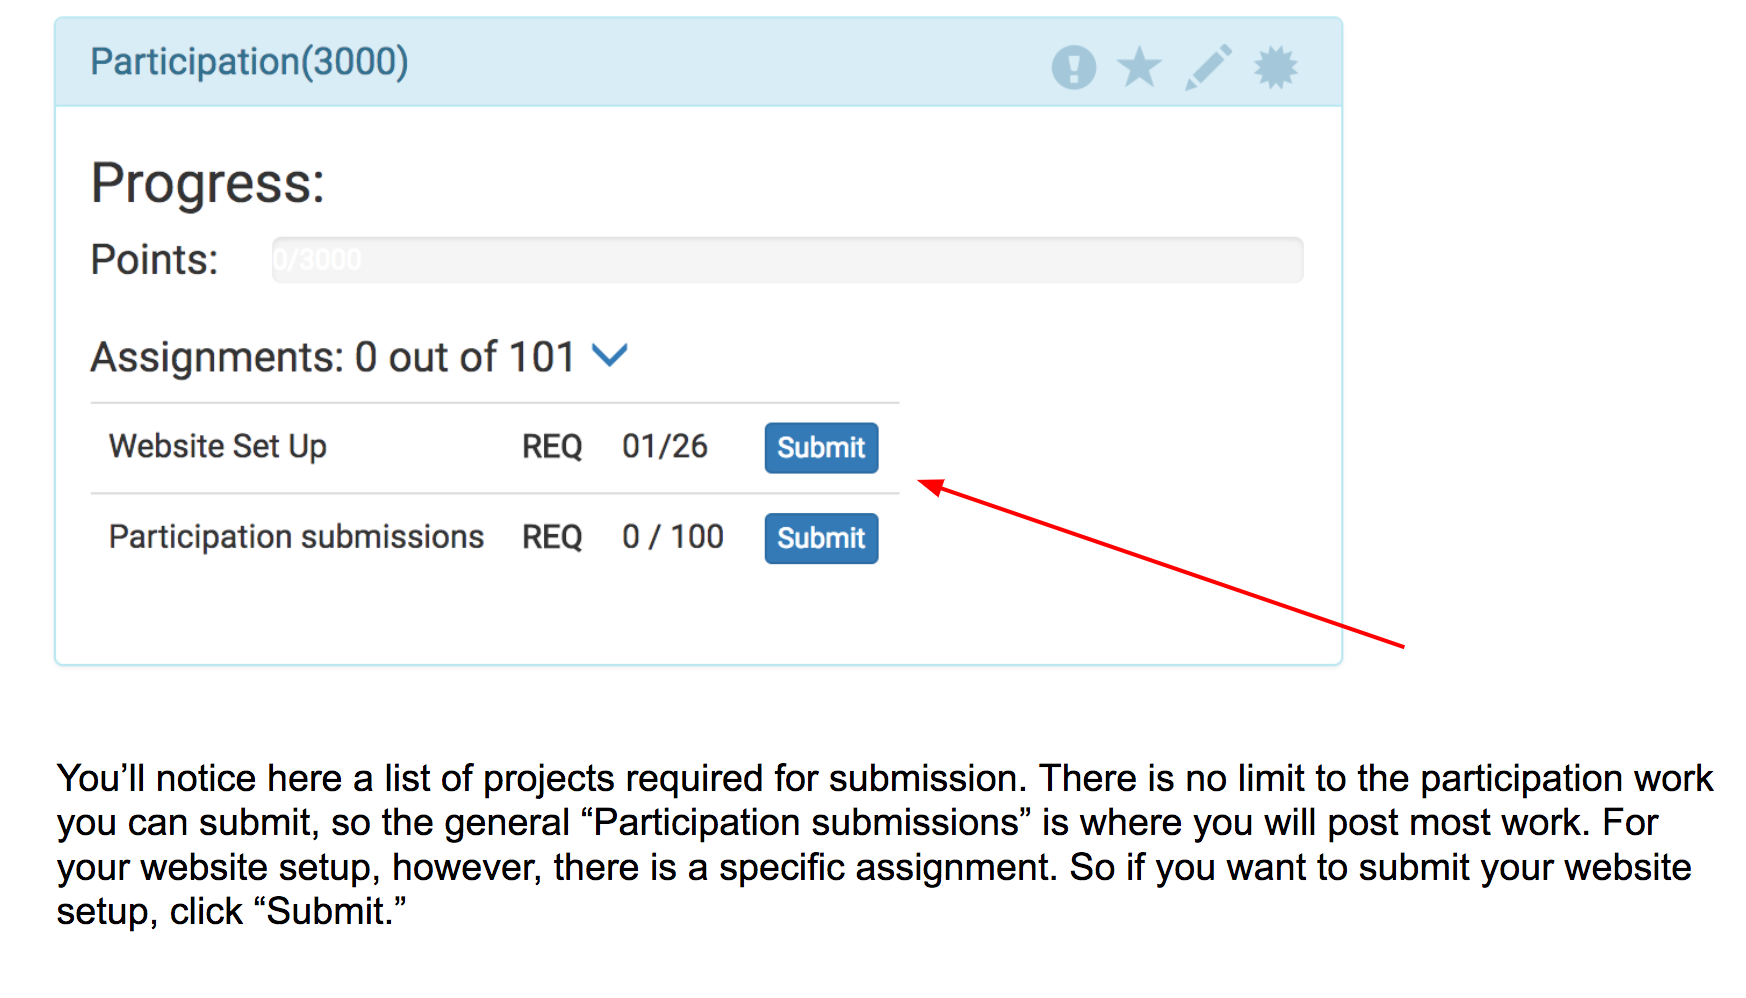Click the Points progress bar
This screenshot has height=998, width=1746.
click(787, 260)
